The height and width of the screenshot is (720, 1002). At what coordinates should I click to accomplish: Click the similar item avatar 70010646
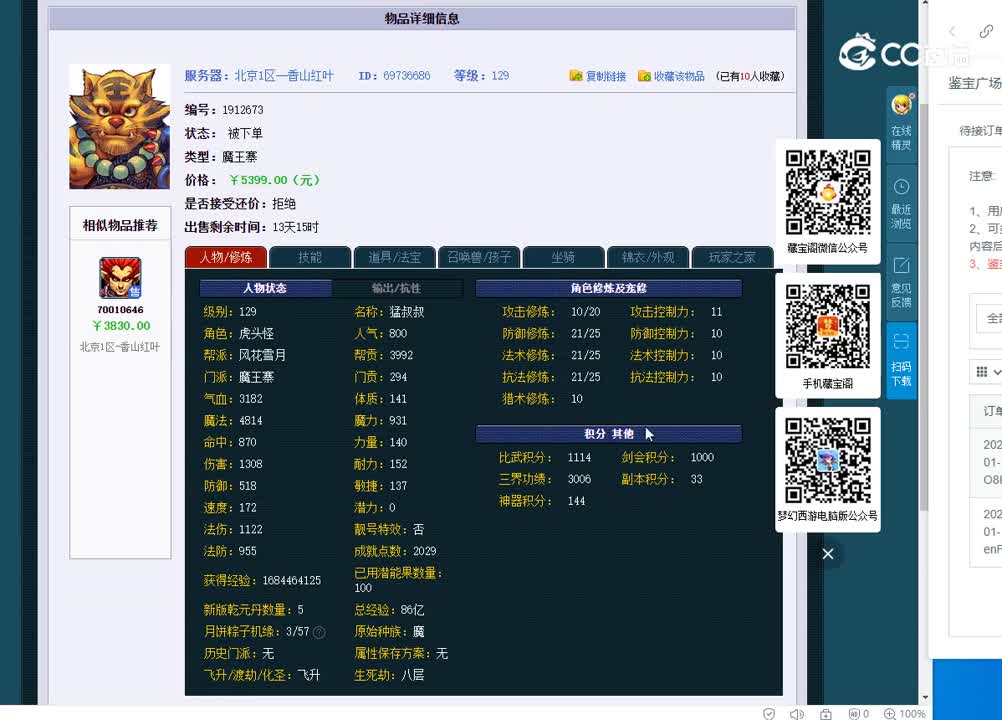(120, 278)
